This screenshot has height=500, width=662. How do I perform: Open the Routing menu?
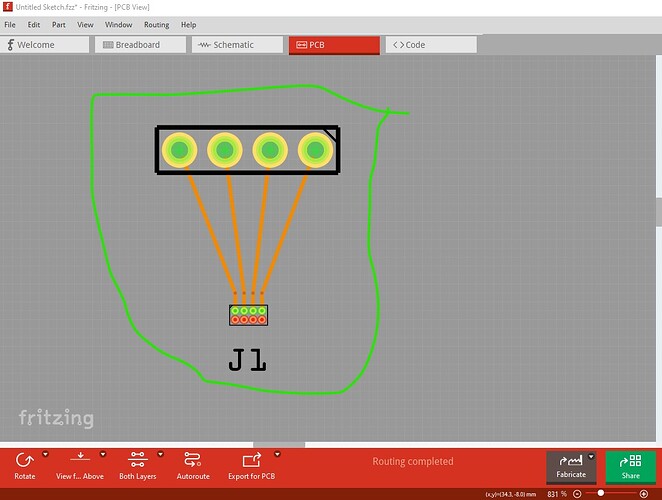pyautogui.click(x=156, y=24)
